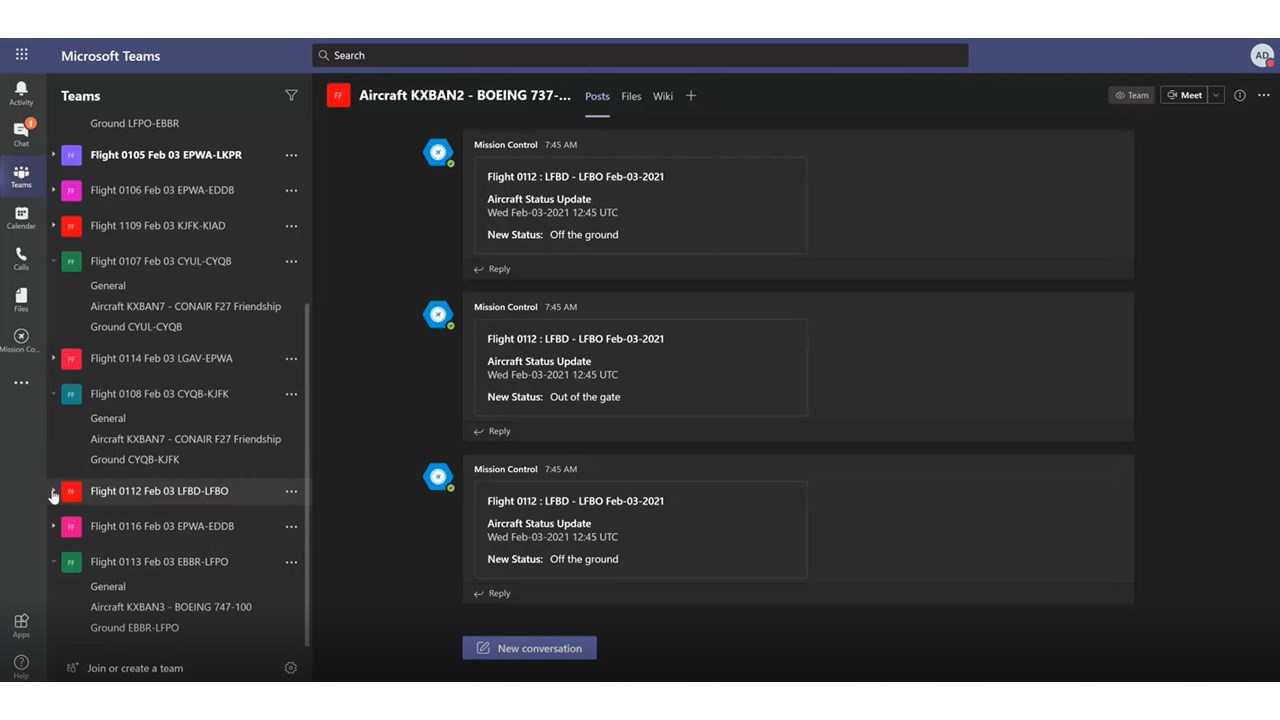
Task: Open more options for Flight 0106 team
Action: tap(291, 190)
